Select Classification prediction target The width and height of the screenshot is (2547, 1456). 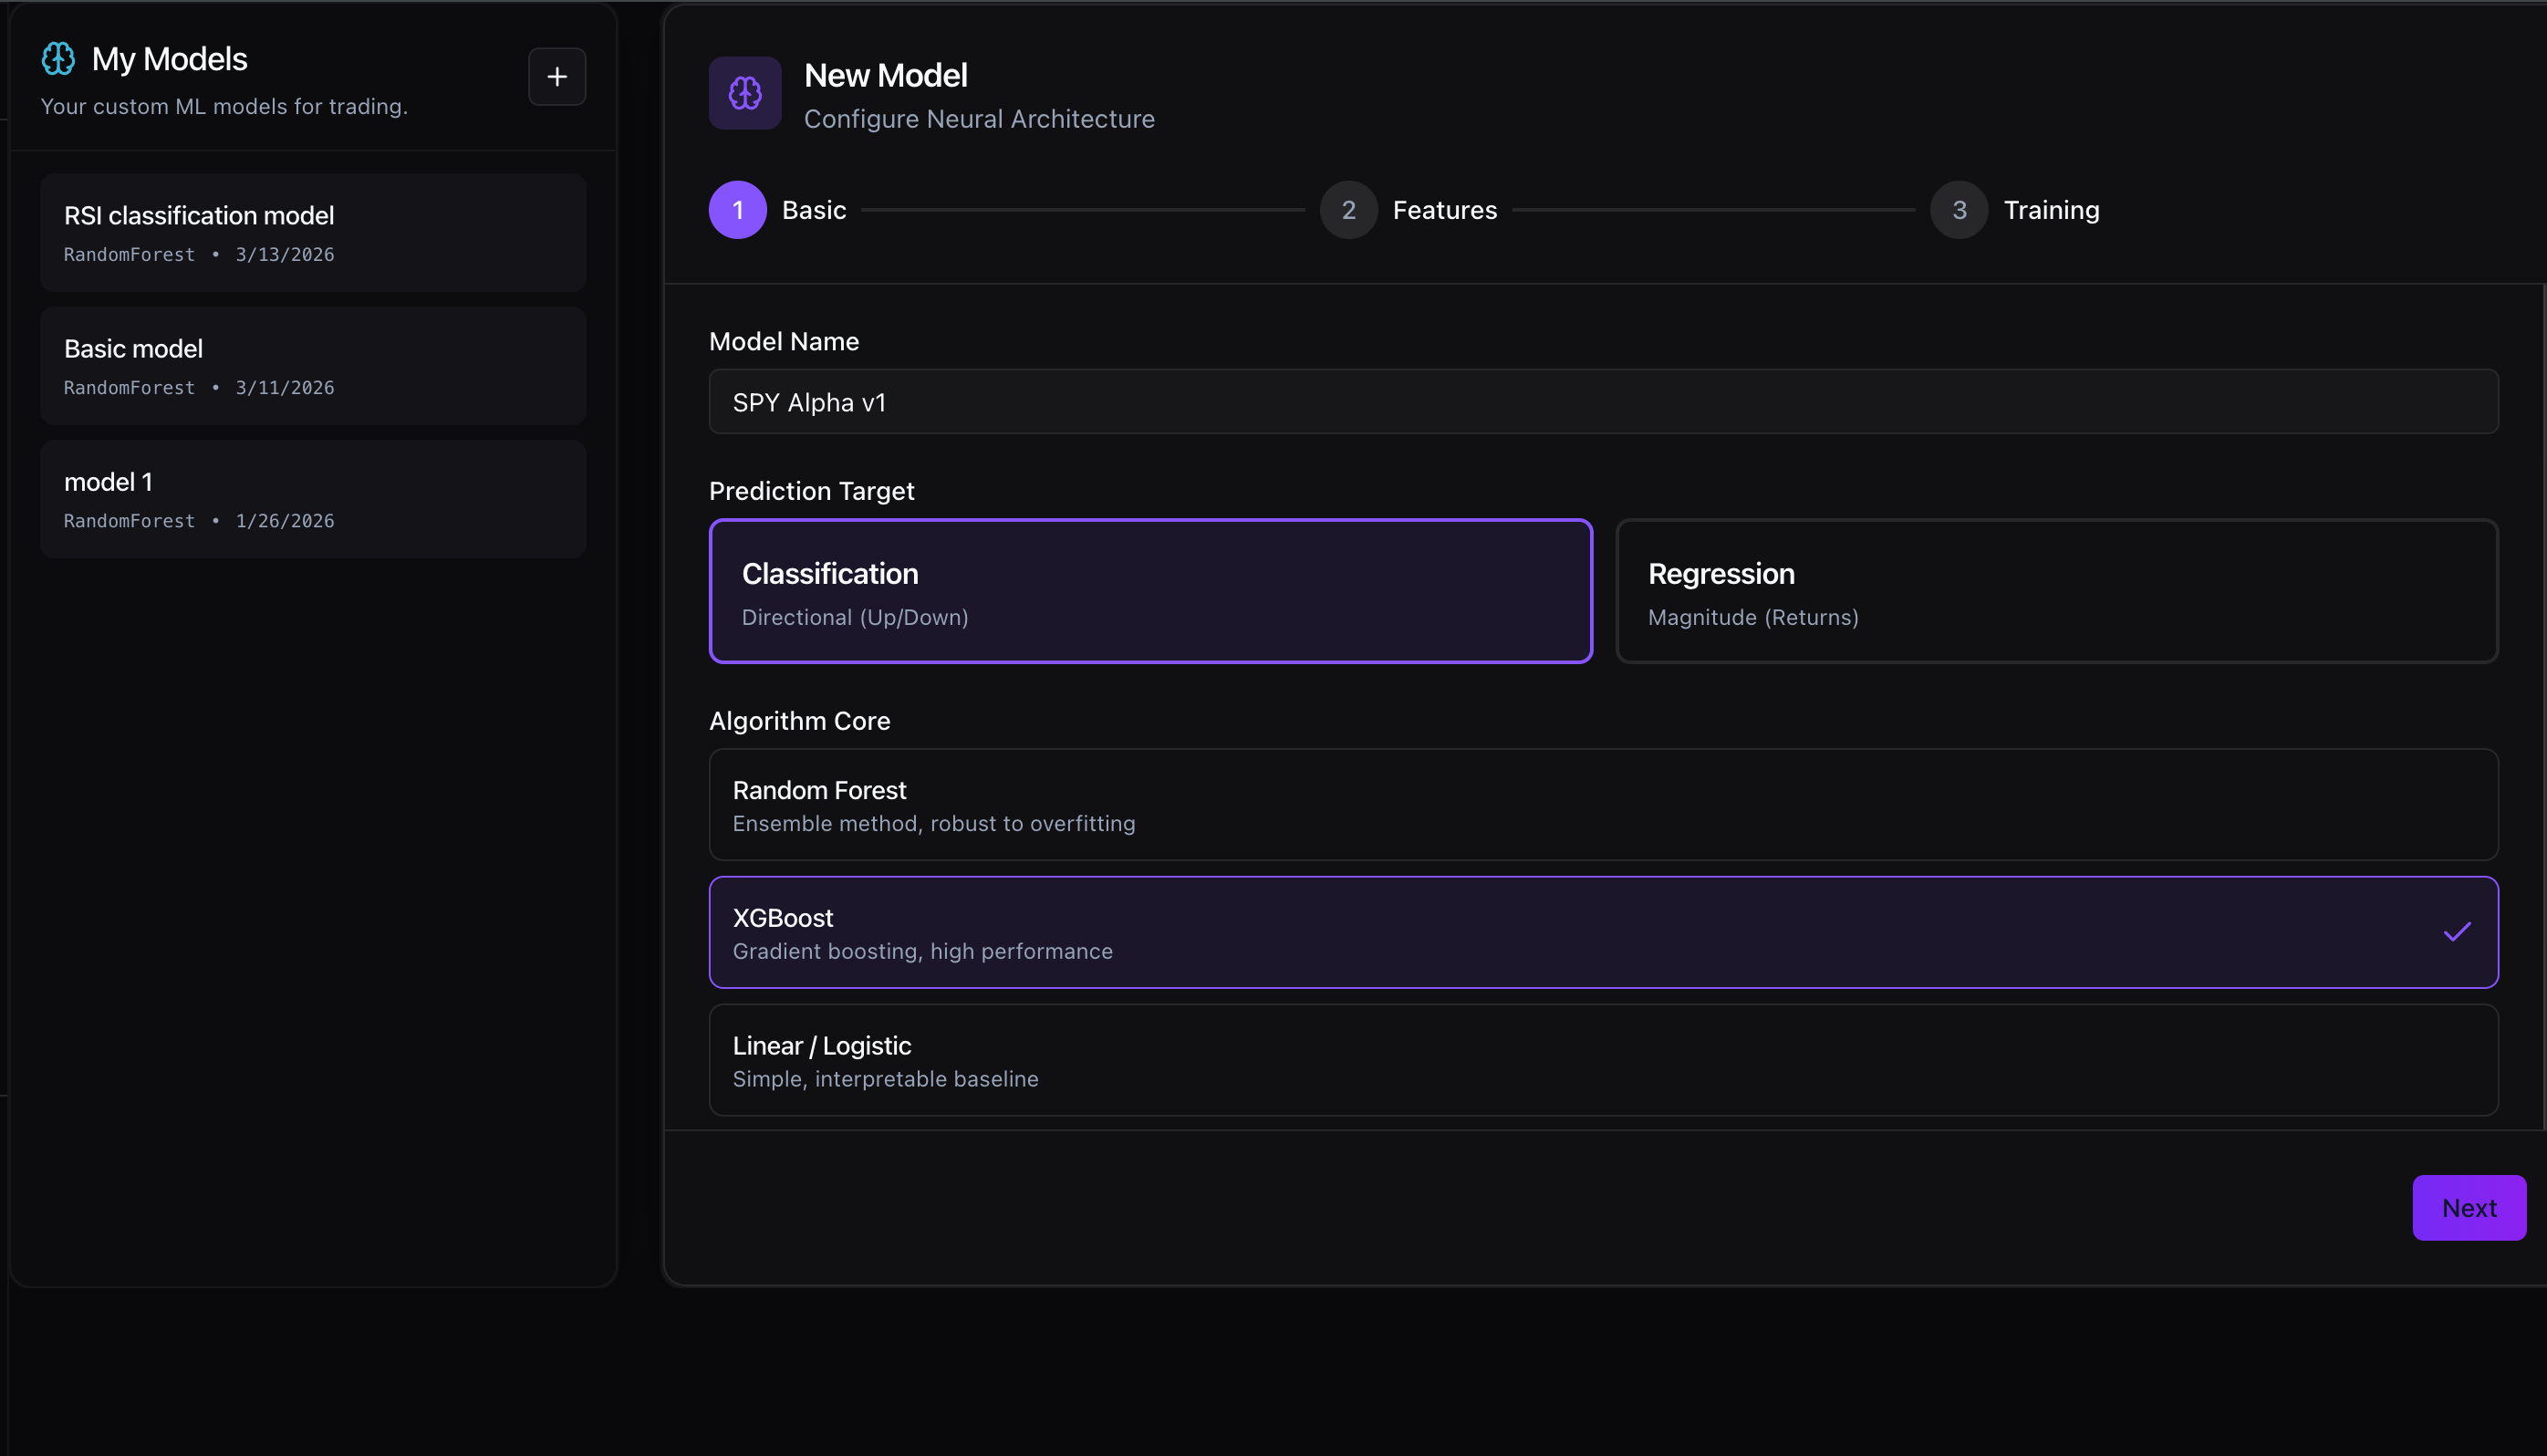tap(1150, 591)
